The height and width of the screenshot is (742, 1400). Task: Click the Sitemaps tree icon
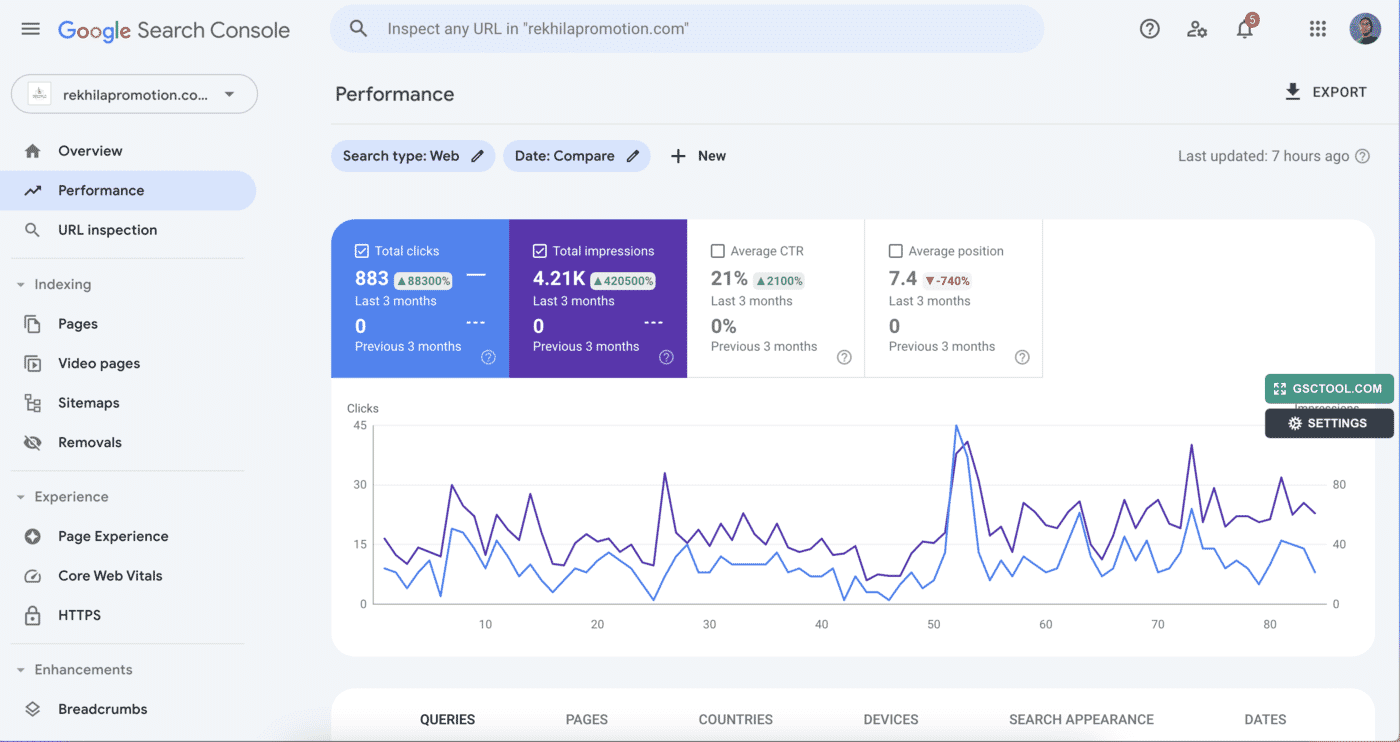tap(33, 403)
